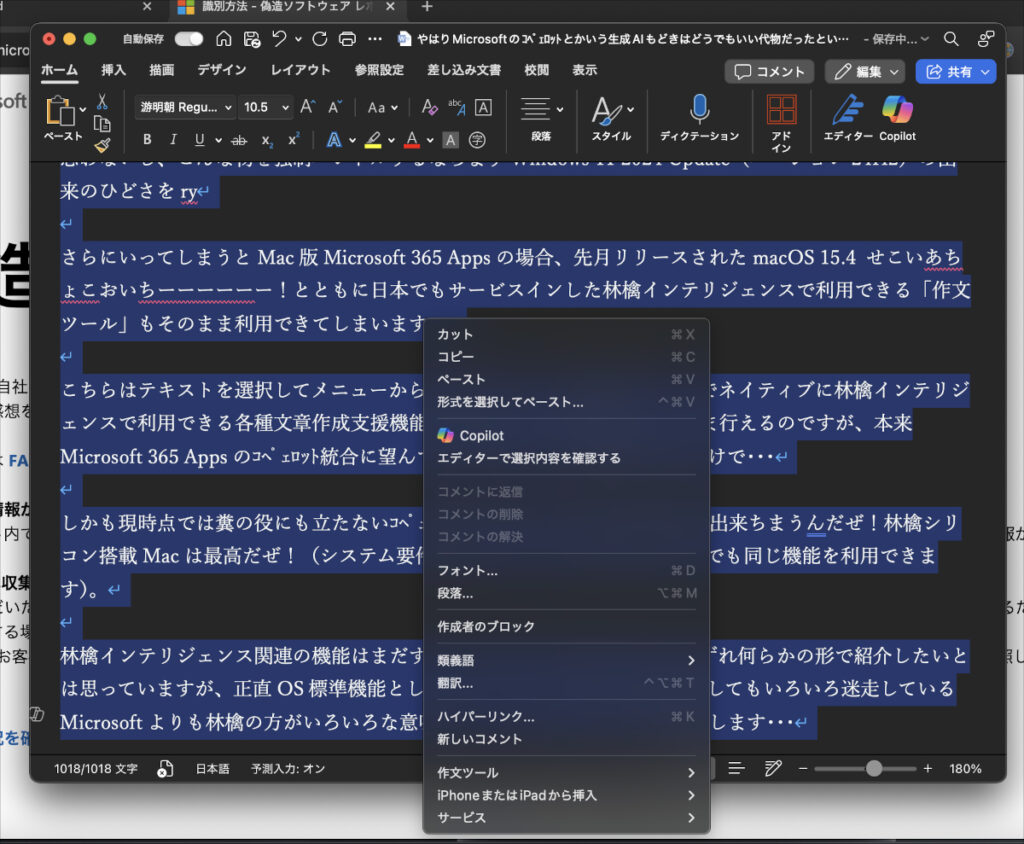Apply superscript formatting
This screenshot has width=1024, height=844.
click(294, 140)
